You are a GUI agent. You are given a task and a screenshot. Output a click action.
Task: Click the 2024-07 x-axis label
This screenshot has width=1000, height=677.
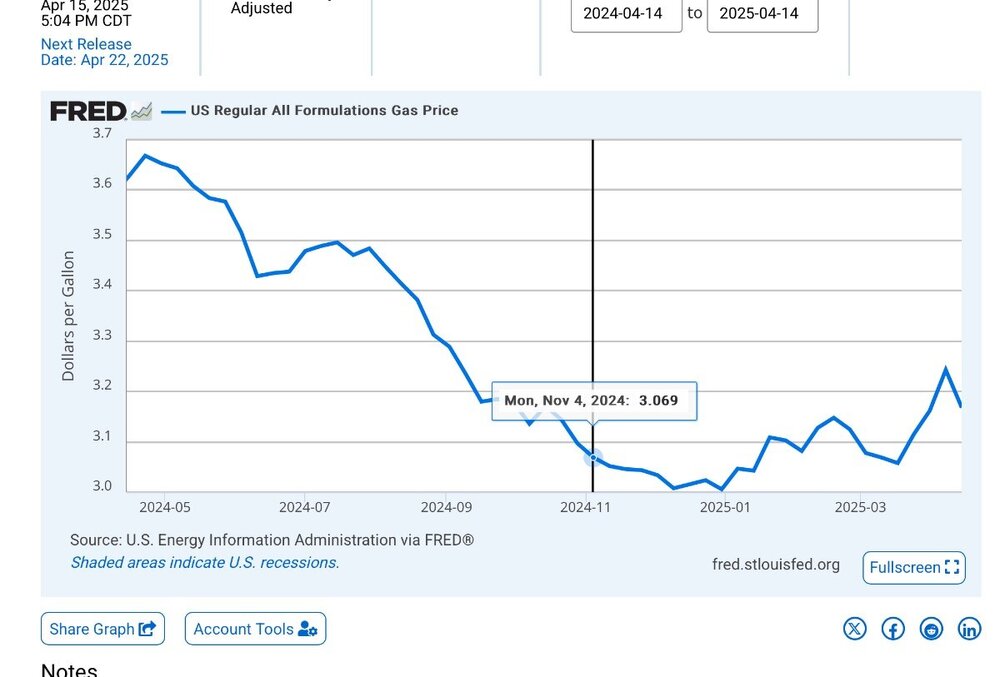coord(304,507)
